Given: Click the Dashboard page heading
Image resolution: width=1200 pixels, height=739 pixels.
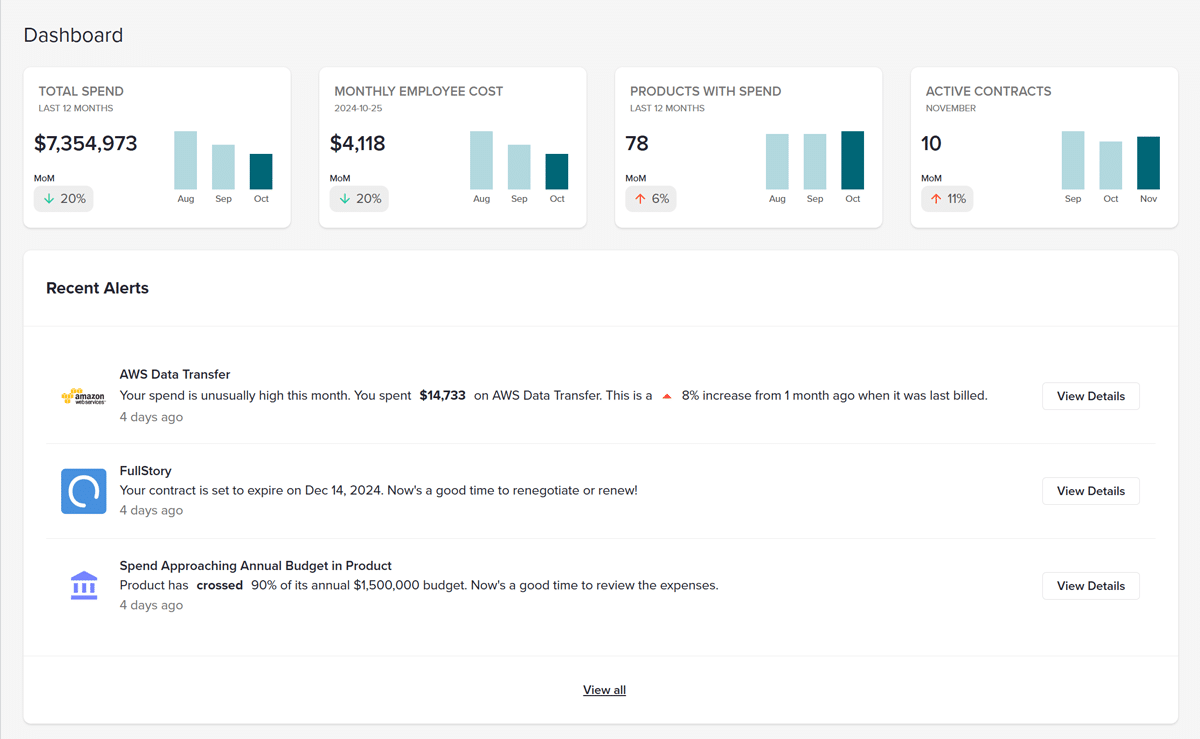Looking at the screenshot, I should 73,34.
